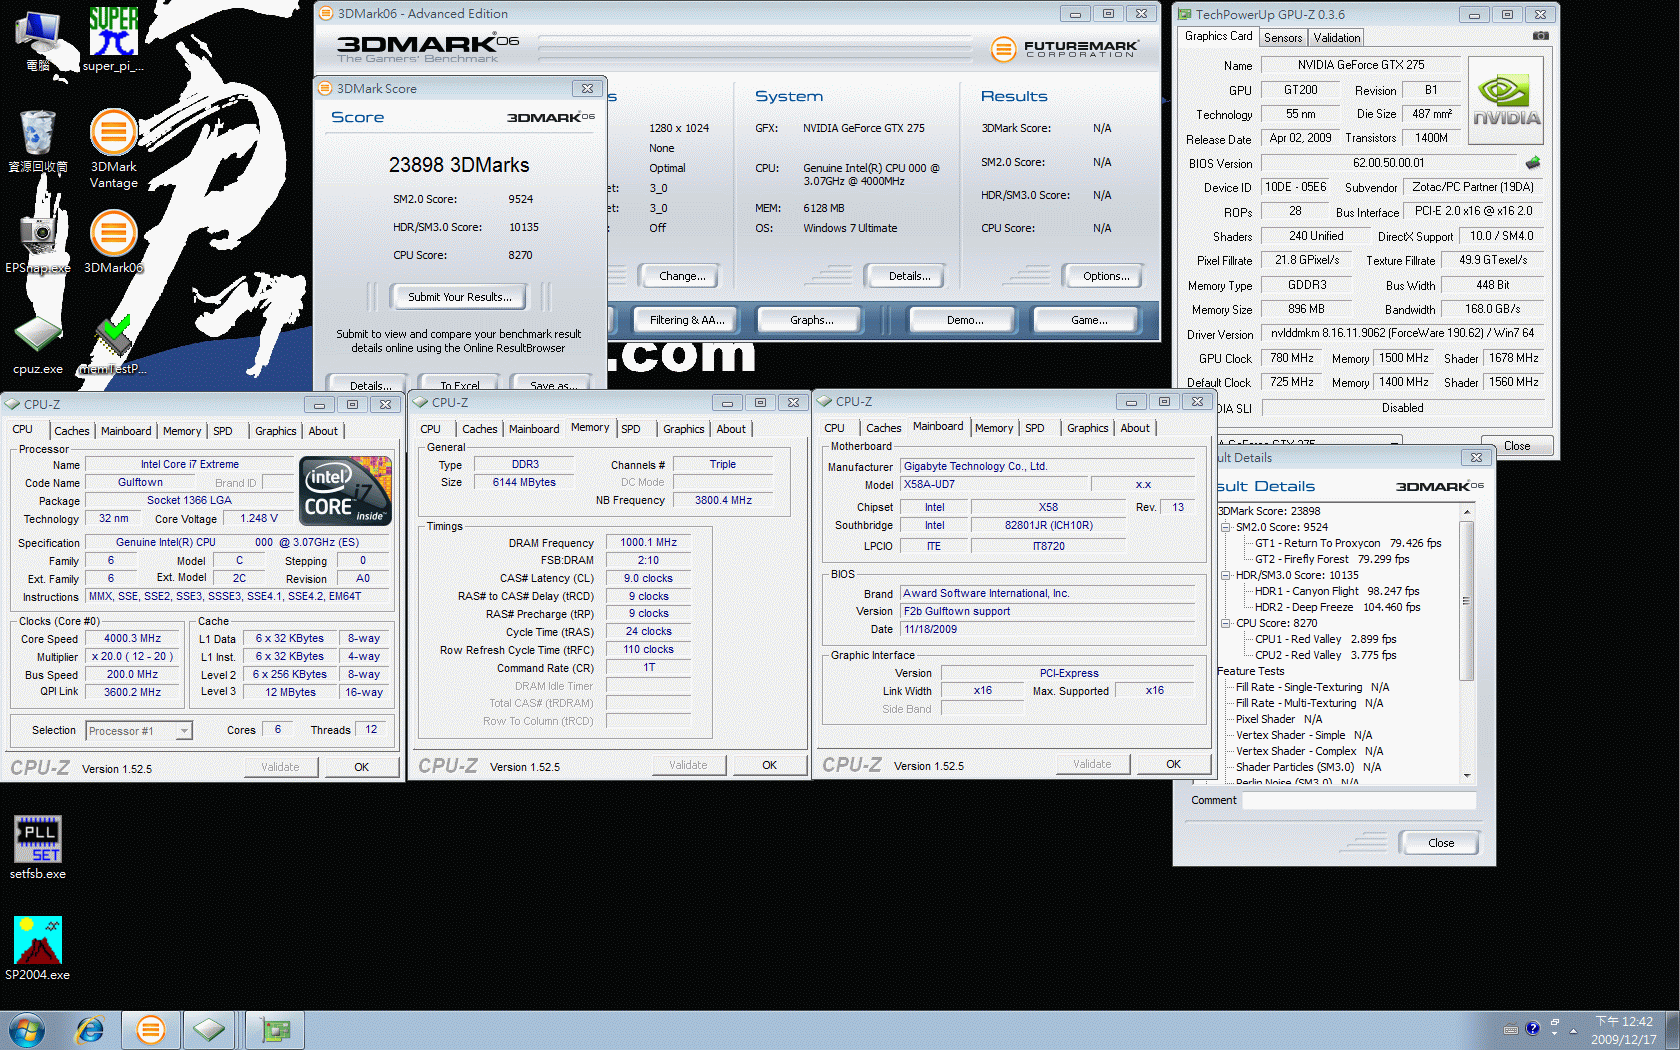Image resolution: width=1680 pixels, height=1050 pixels.
Task: Click the Futuremark Corporation logo
Action: click(x=1064, y=48)
